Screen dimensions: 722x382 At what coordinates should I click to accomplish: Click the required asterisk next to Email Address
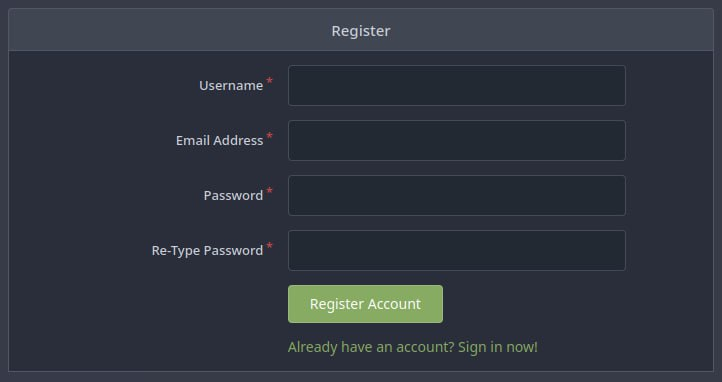tap(270, 136)
